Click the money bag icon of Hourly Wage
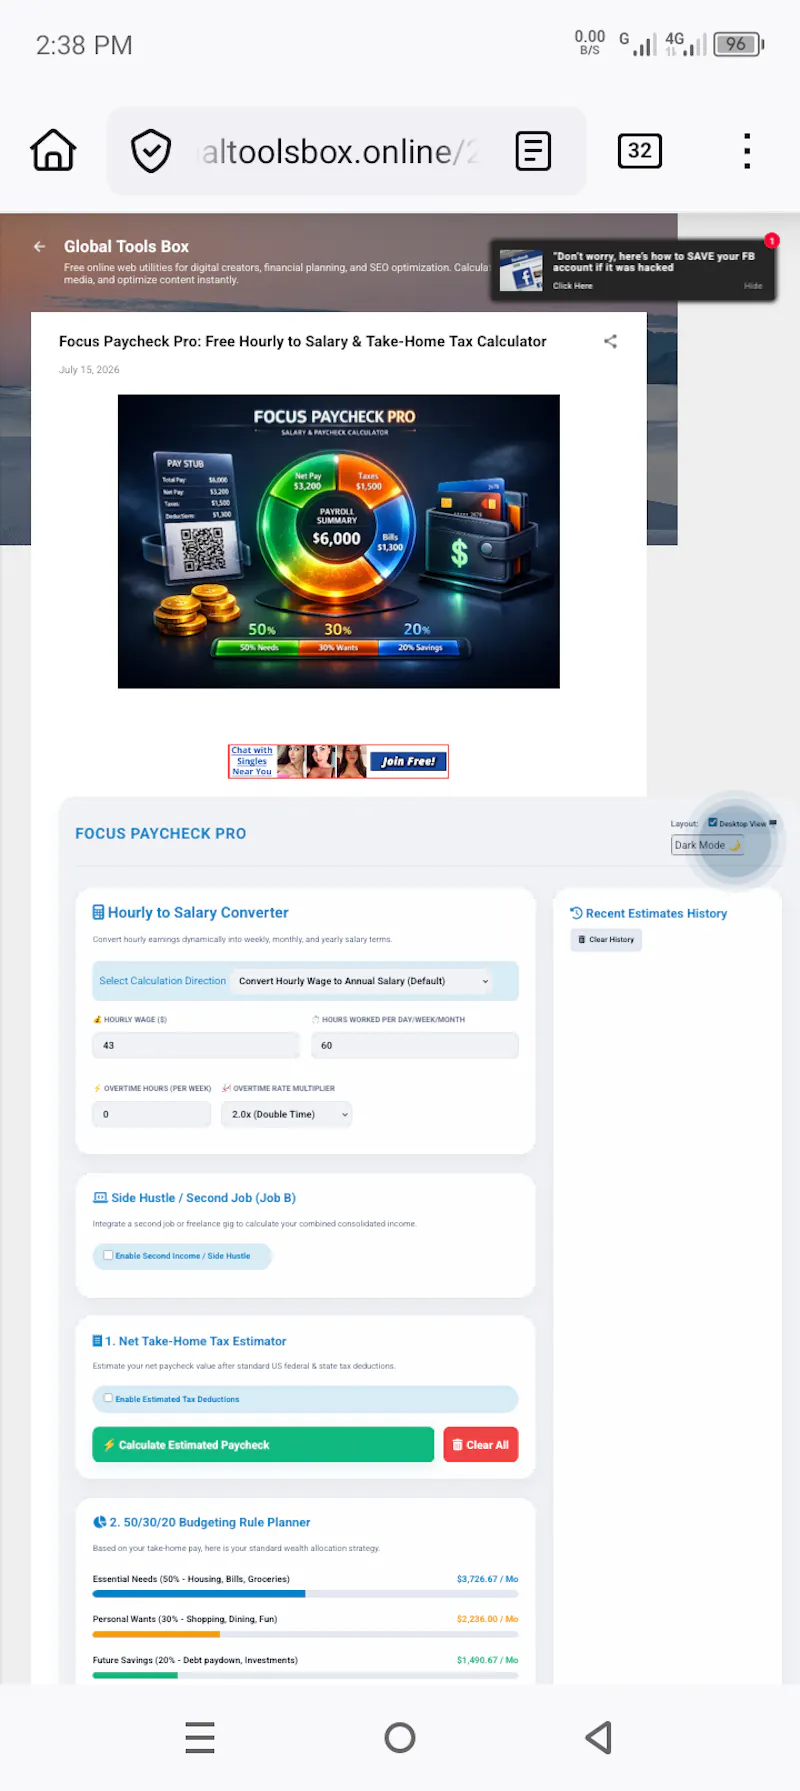The height and width of the screenshot is (1791, 800). coord(97,1019)
